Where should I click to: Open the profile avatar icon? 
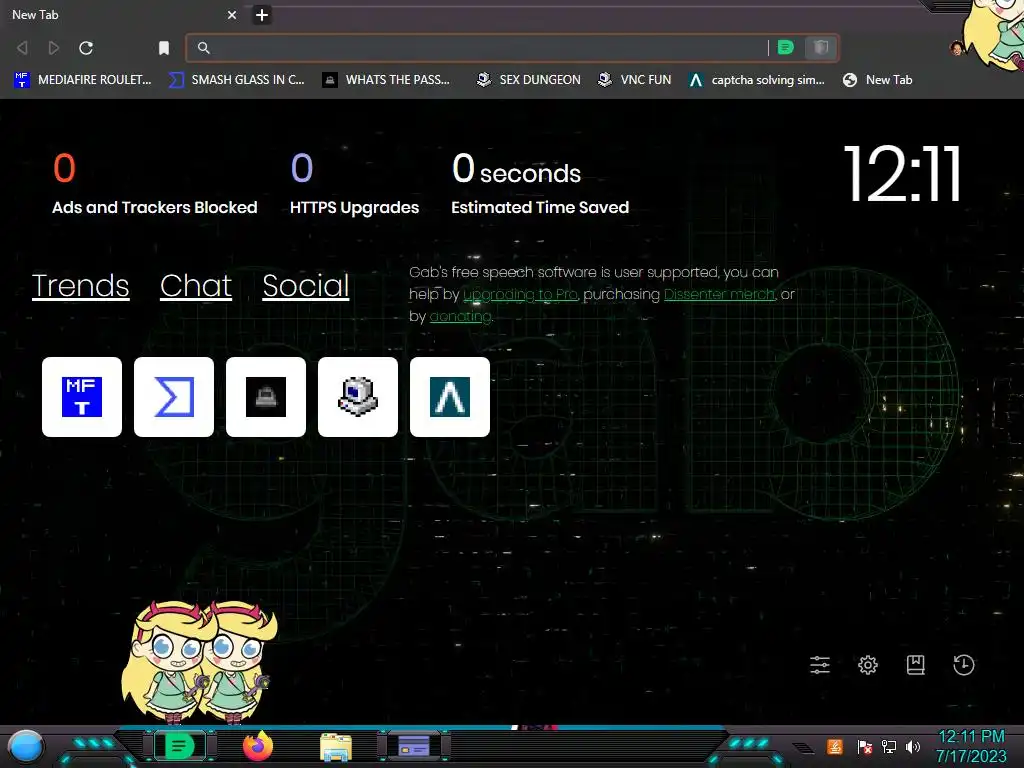coord(957,48)
